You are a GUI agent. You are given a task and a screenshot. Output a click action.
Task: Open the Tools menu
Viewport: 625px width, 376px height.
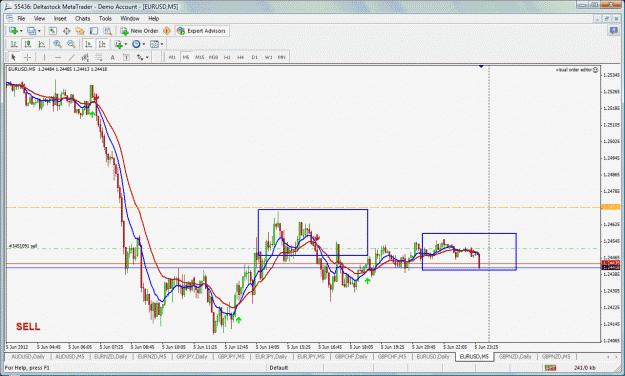105,18
